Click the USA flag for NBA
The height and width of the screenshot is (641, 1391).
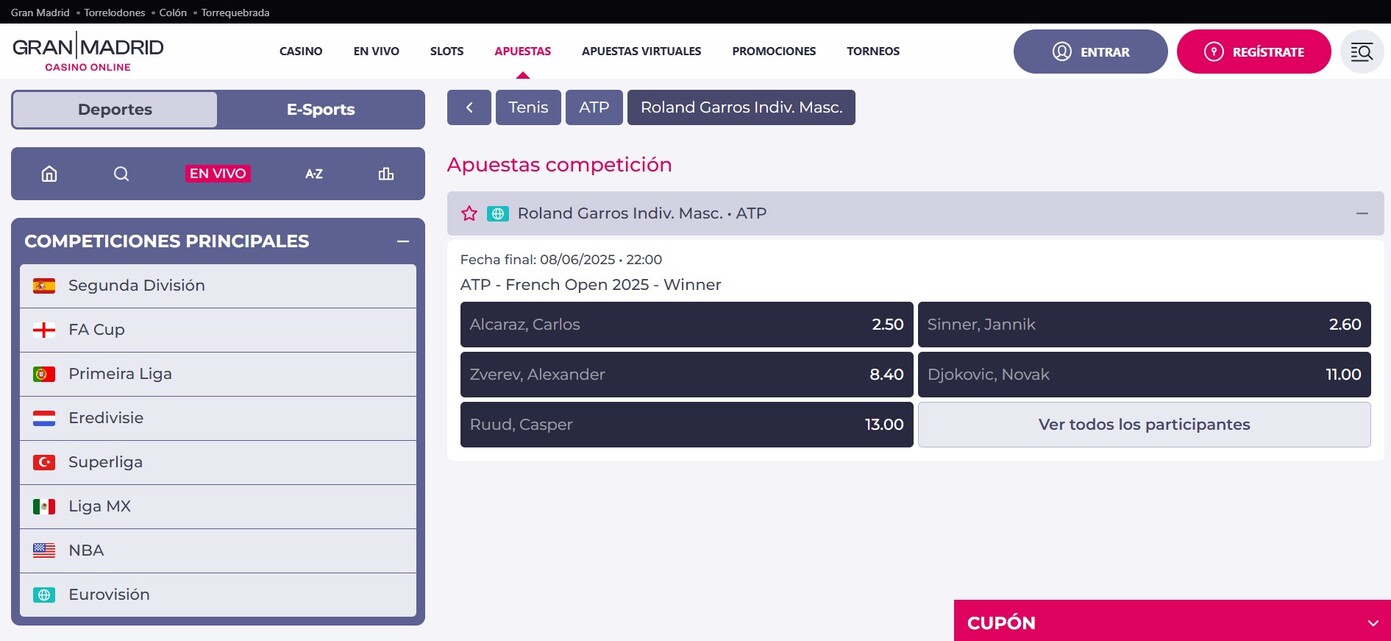pos(44,550)
